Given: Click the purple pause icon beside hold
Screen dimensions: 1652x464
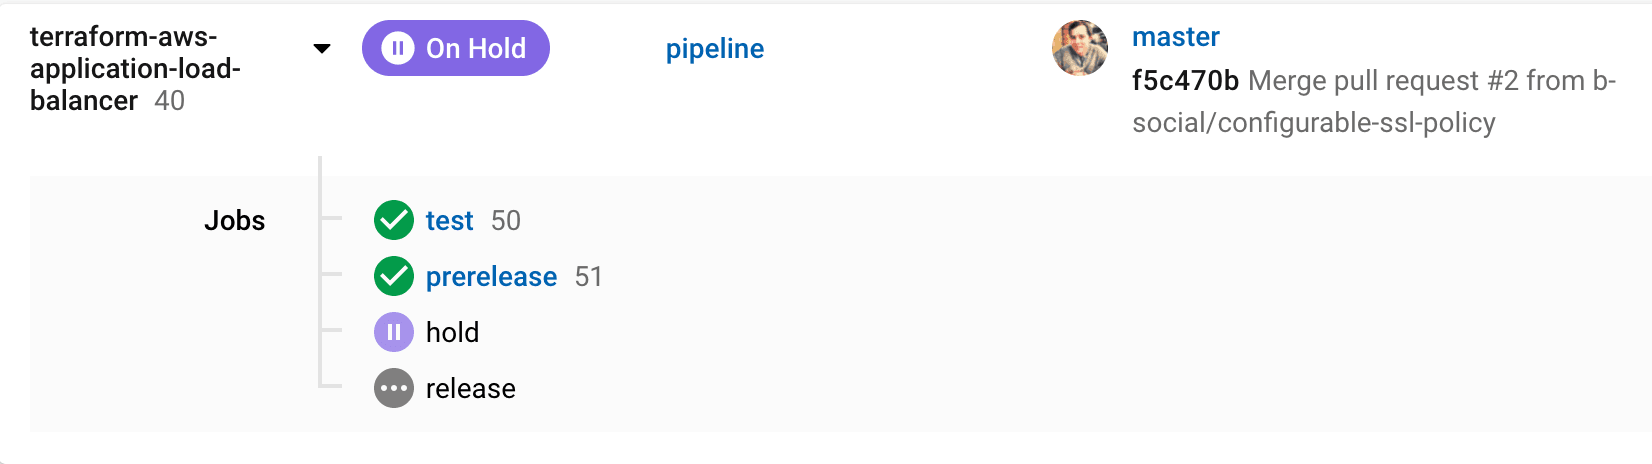Looking at the screenshot, I should (394, 333).
